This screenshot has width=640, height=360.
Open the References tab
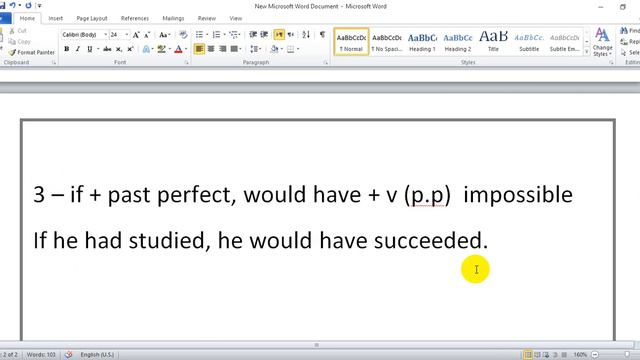(135, 18)
